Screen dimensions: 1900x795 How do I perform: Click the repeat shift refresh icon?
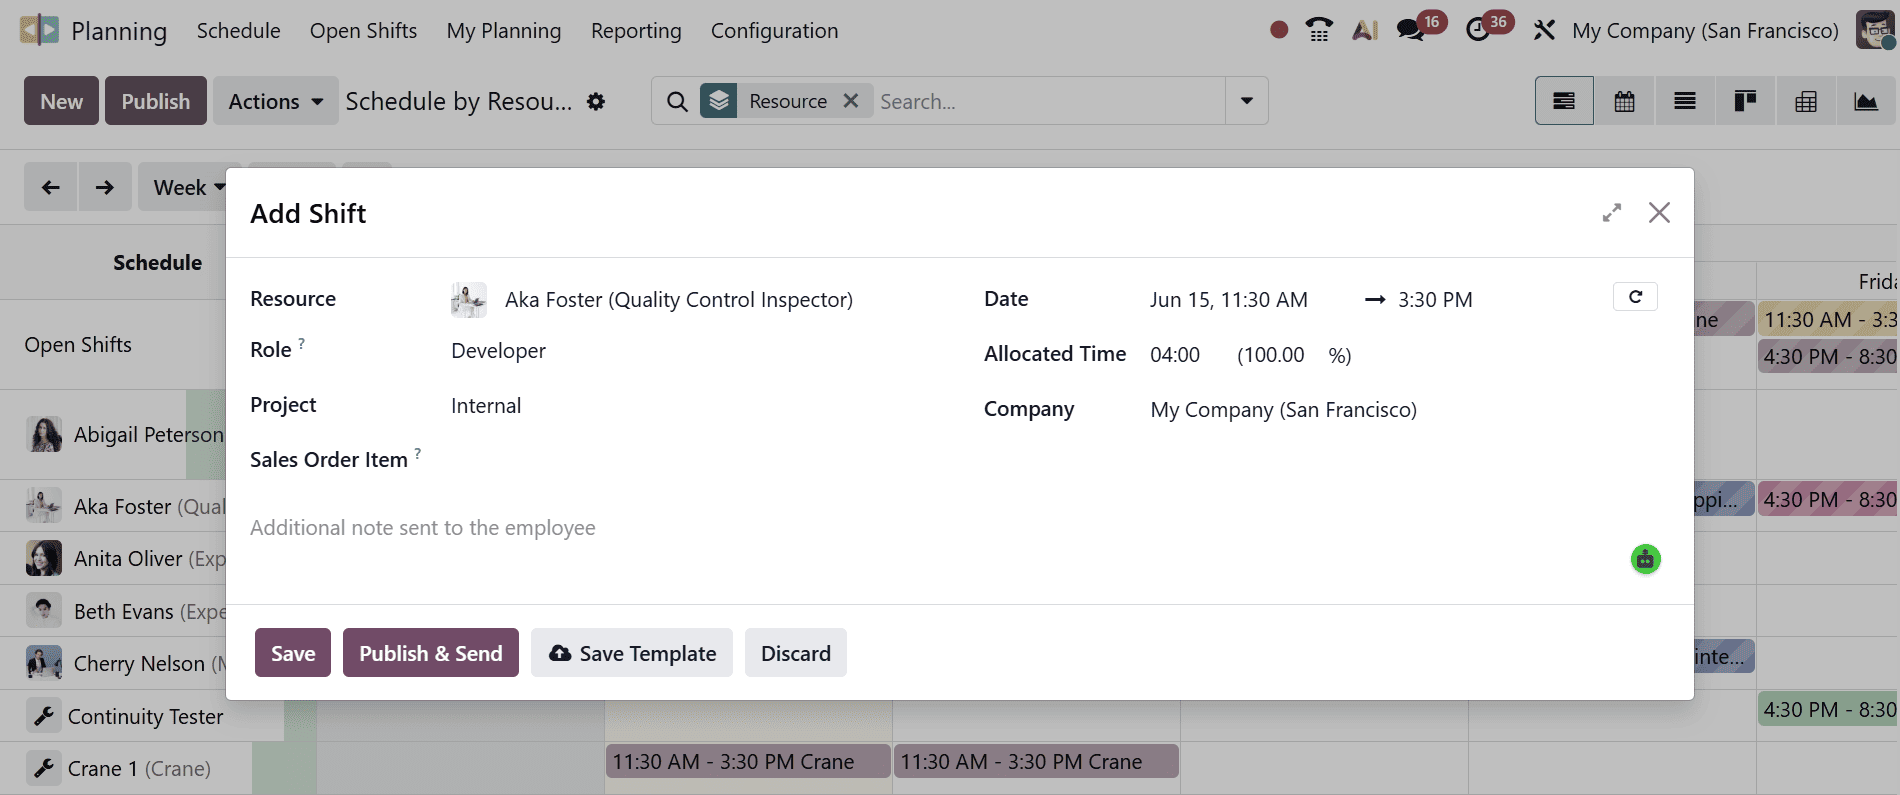[1635, 297]
